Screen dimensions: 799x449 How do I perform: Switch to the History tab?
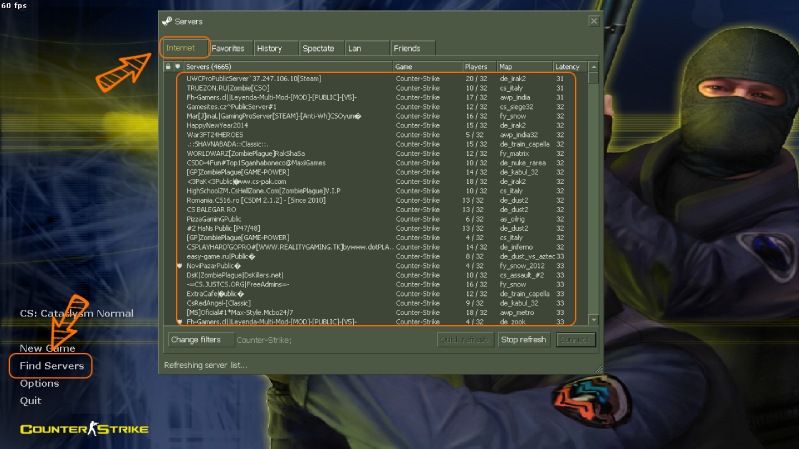tap(276, 48)
